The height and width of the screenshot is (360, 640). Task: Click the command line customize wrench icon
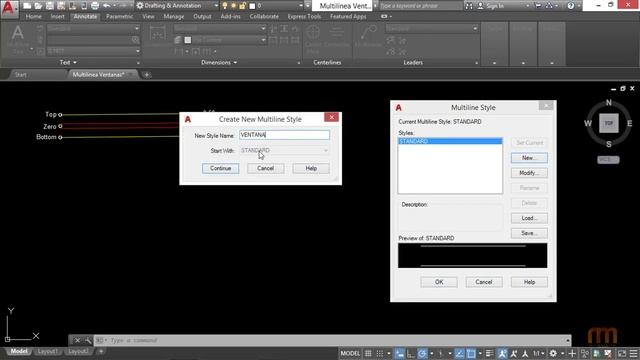pos(88,340)
